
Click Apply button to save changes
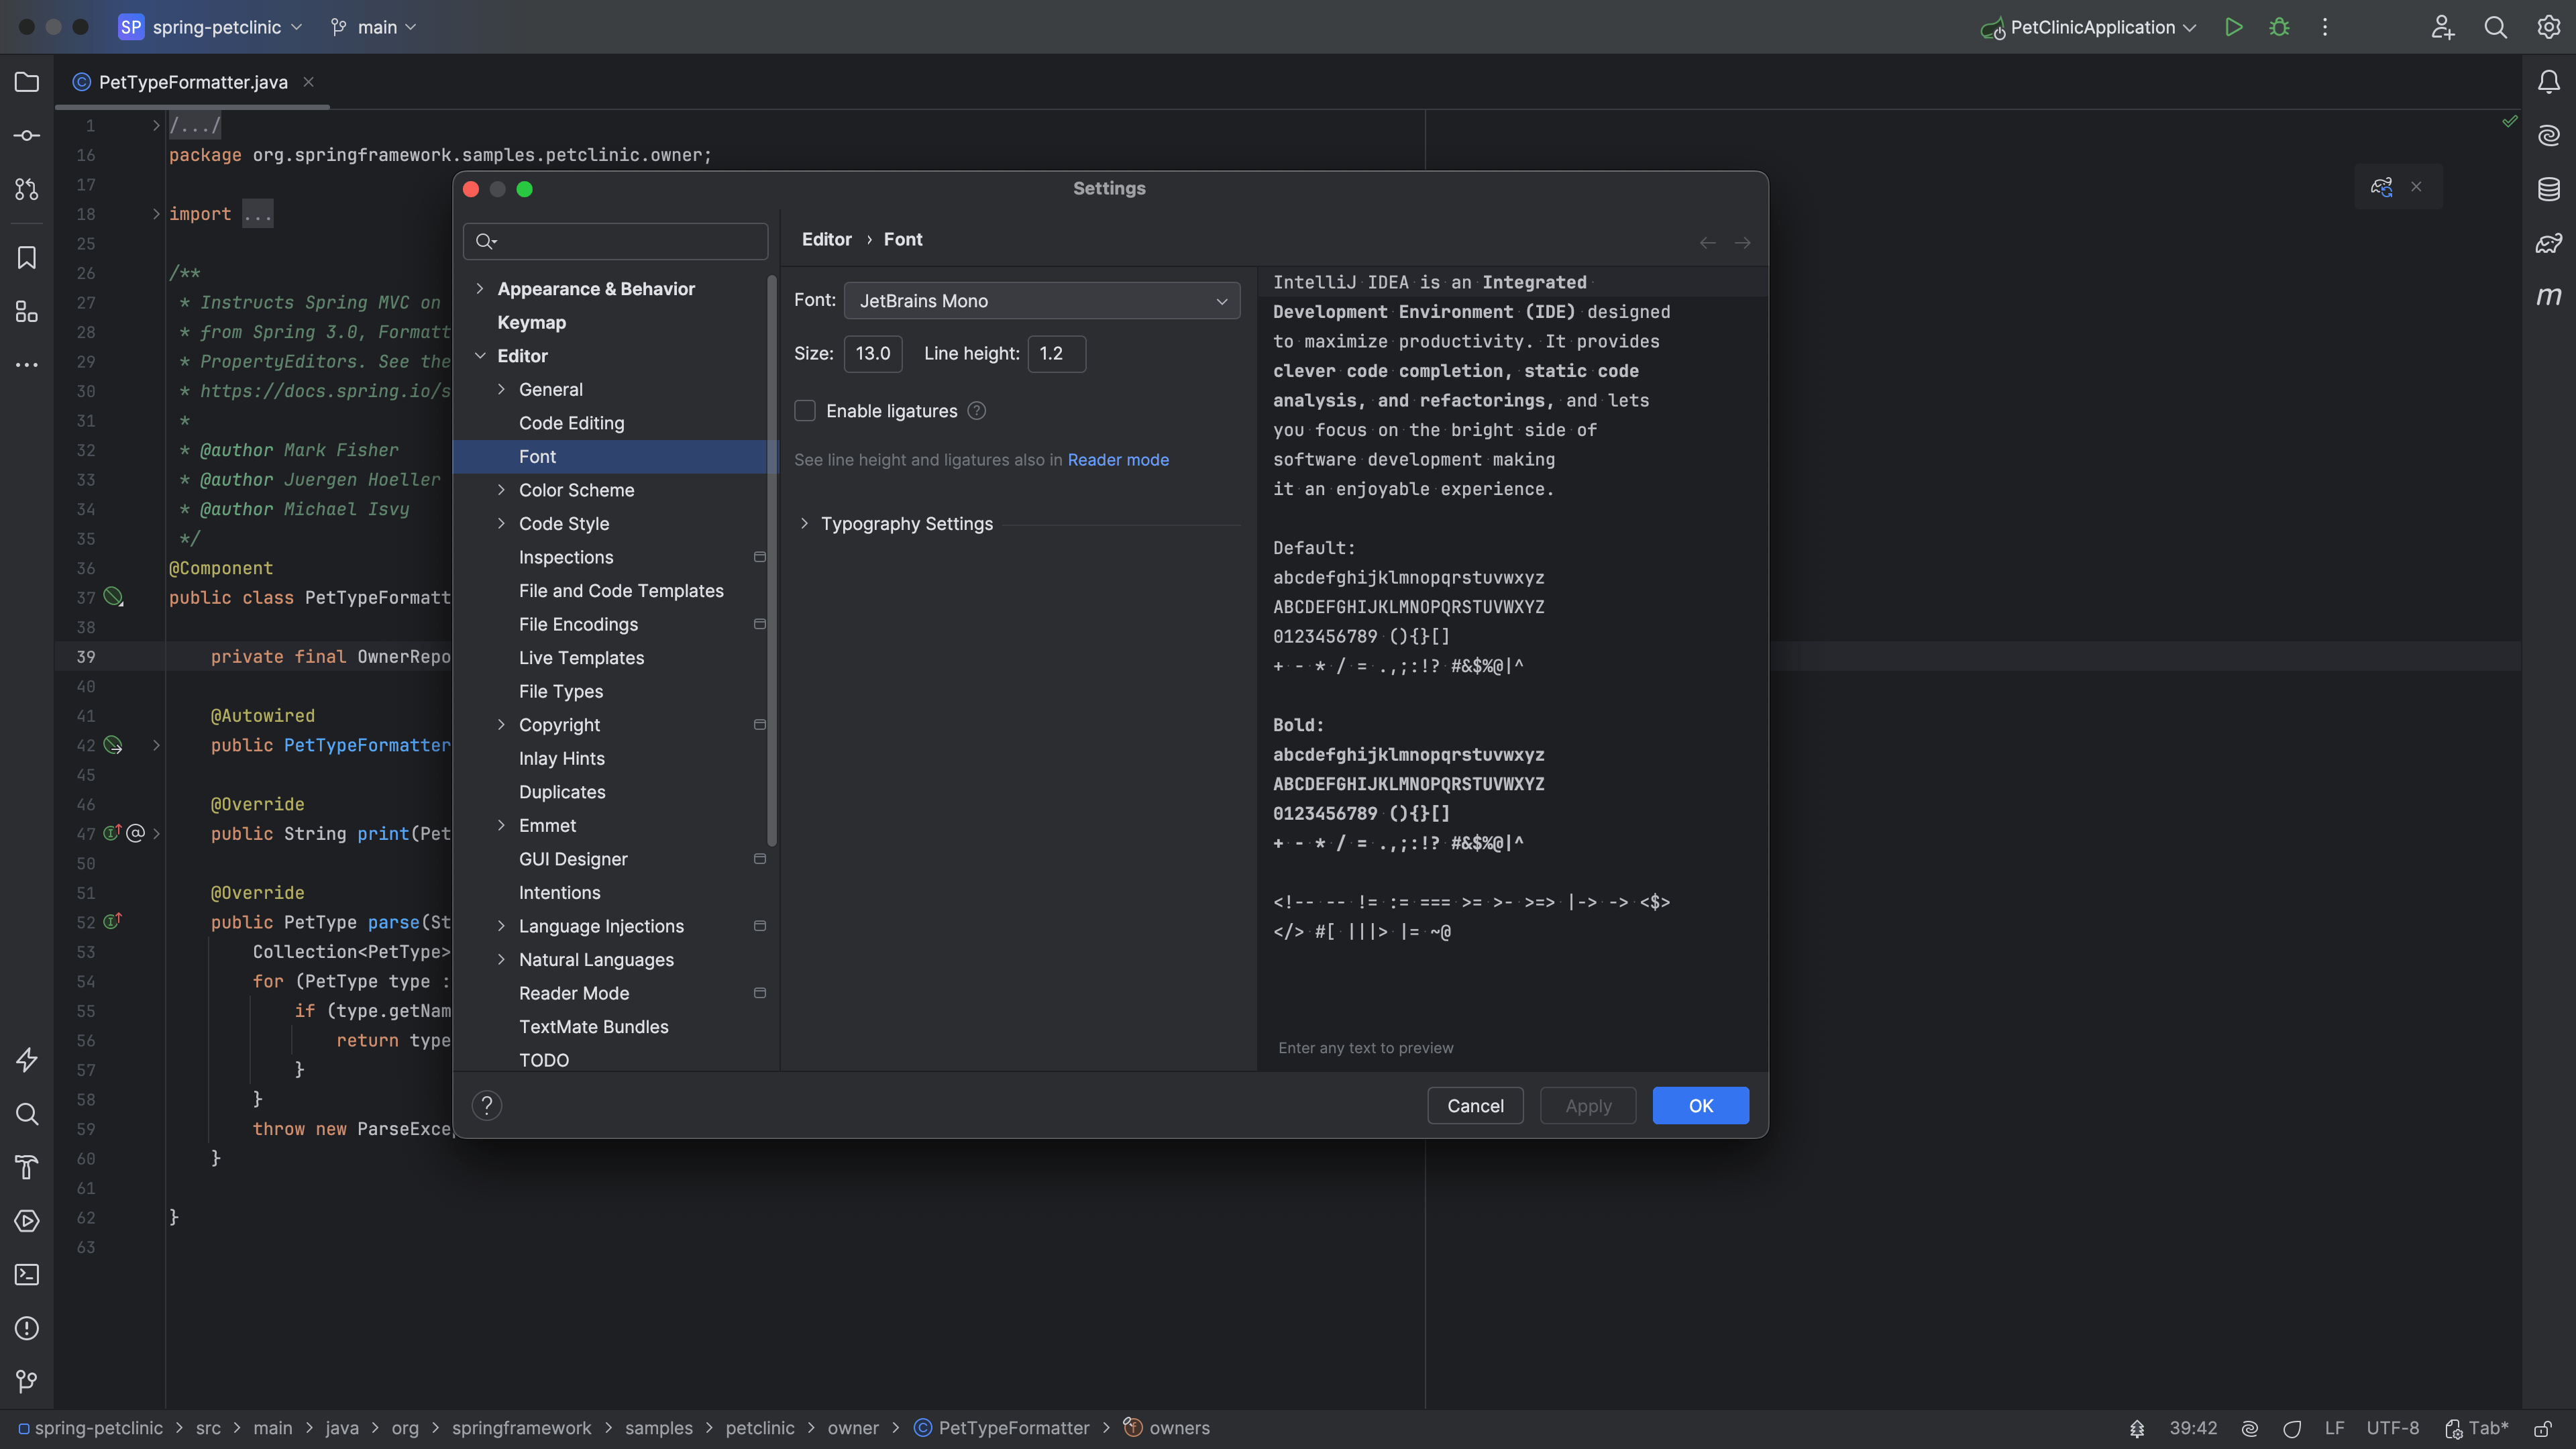pyautogui.click(x=1587, y=1104)
